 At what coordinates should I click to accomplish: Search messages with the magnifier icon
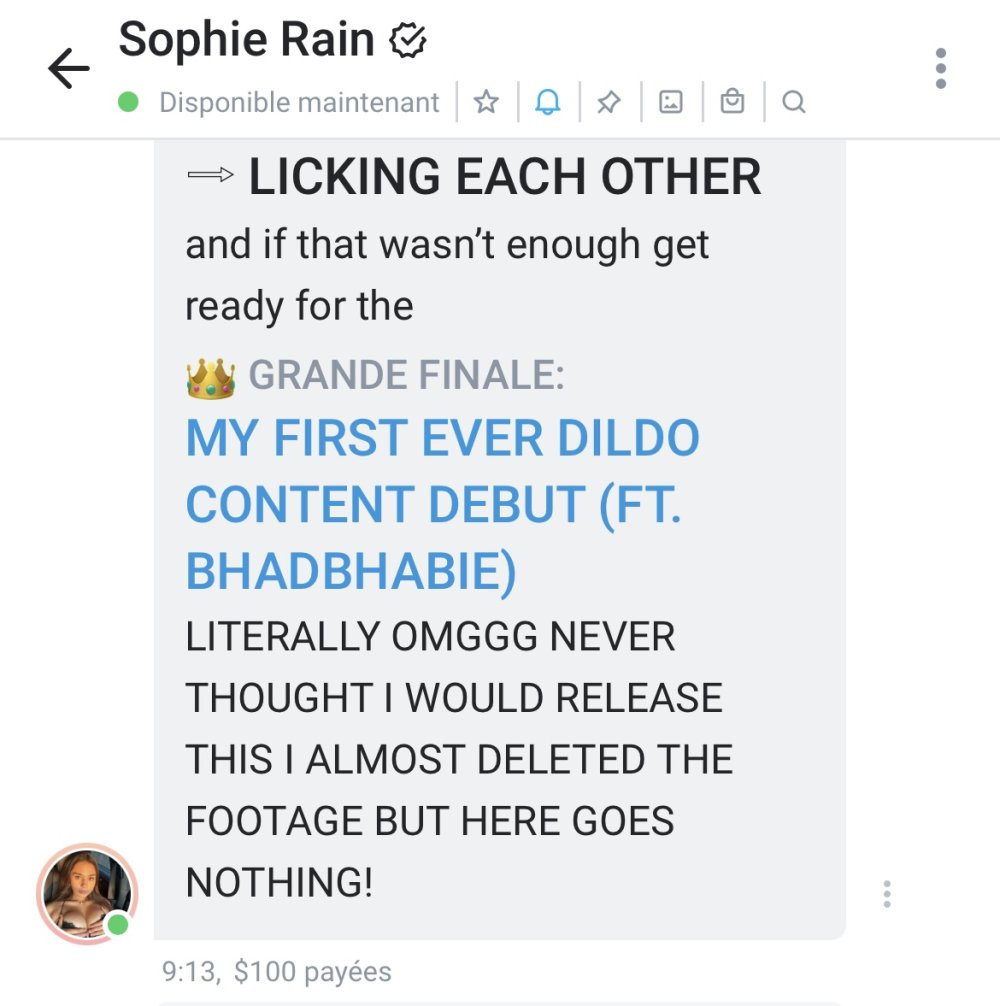coord(793,101)
